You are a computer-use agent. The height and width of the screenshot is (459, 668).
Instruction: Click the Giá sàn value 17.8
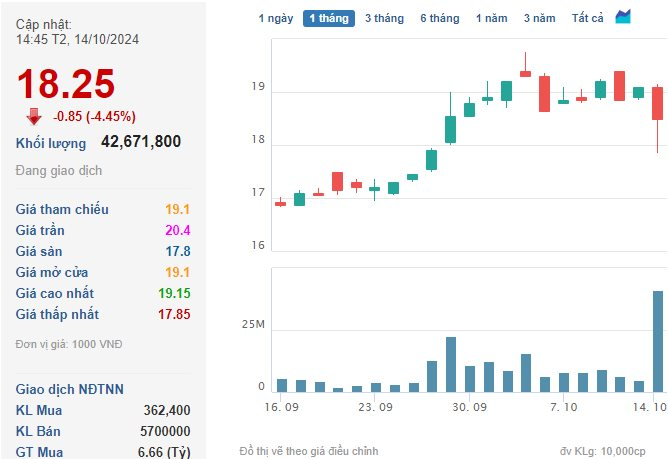178,251
